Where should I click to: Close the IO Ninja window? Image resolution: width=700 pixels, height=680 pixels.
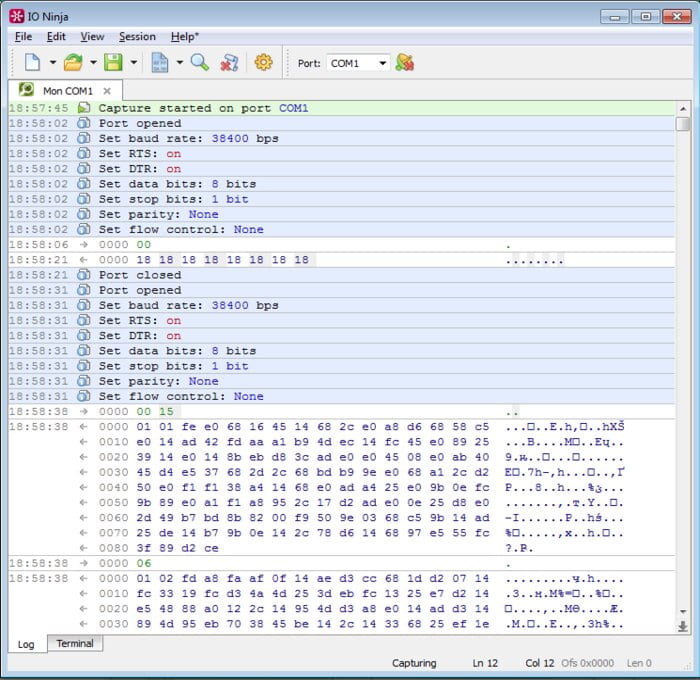point(677,17)
